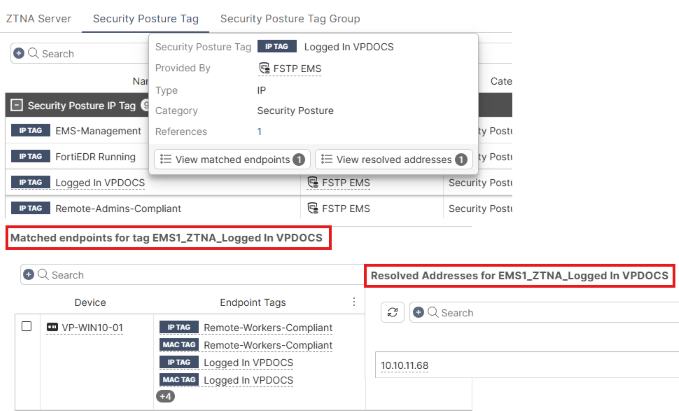Viewport: 679px width, 411px height.
Task: Click the VP-WIN10-01 device icon
Action: [52, 328]
